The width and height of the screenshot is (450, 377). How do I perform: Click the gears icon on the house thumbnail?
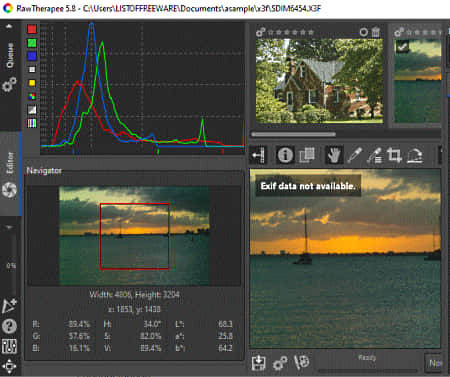point(261,32)
